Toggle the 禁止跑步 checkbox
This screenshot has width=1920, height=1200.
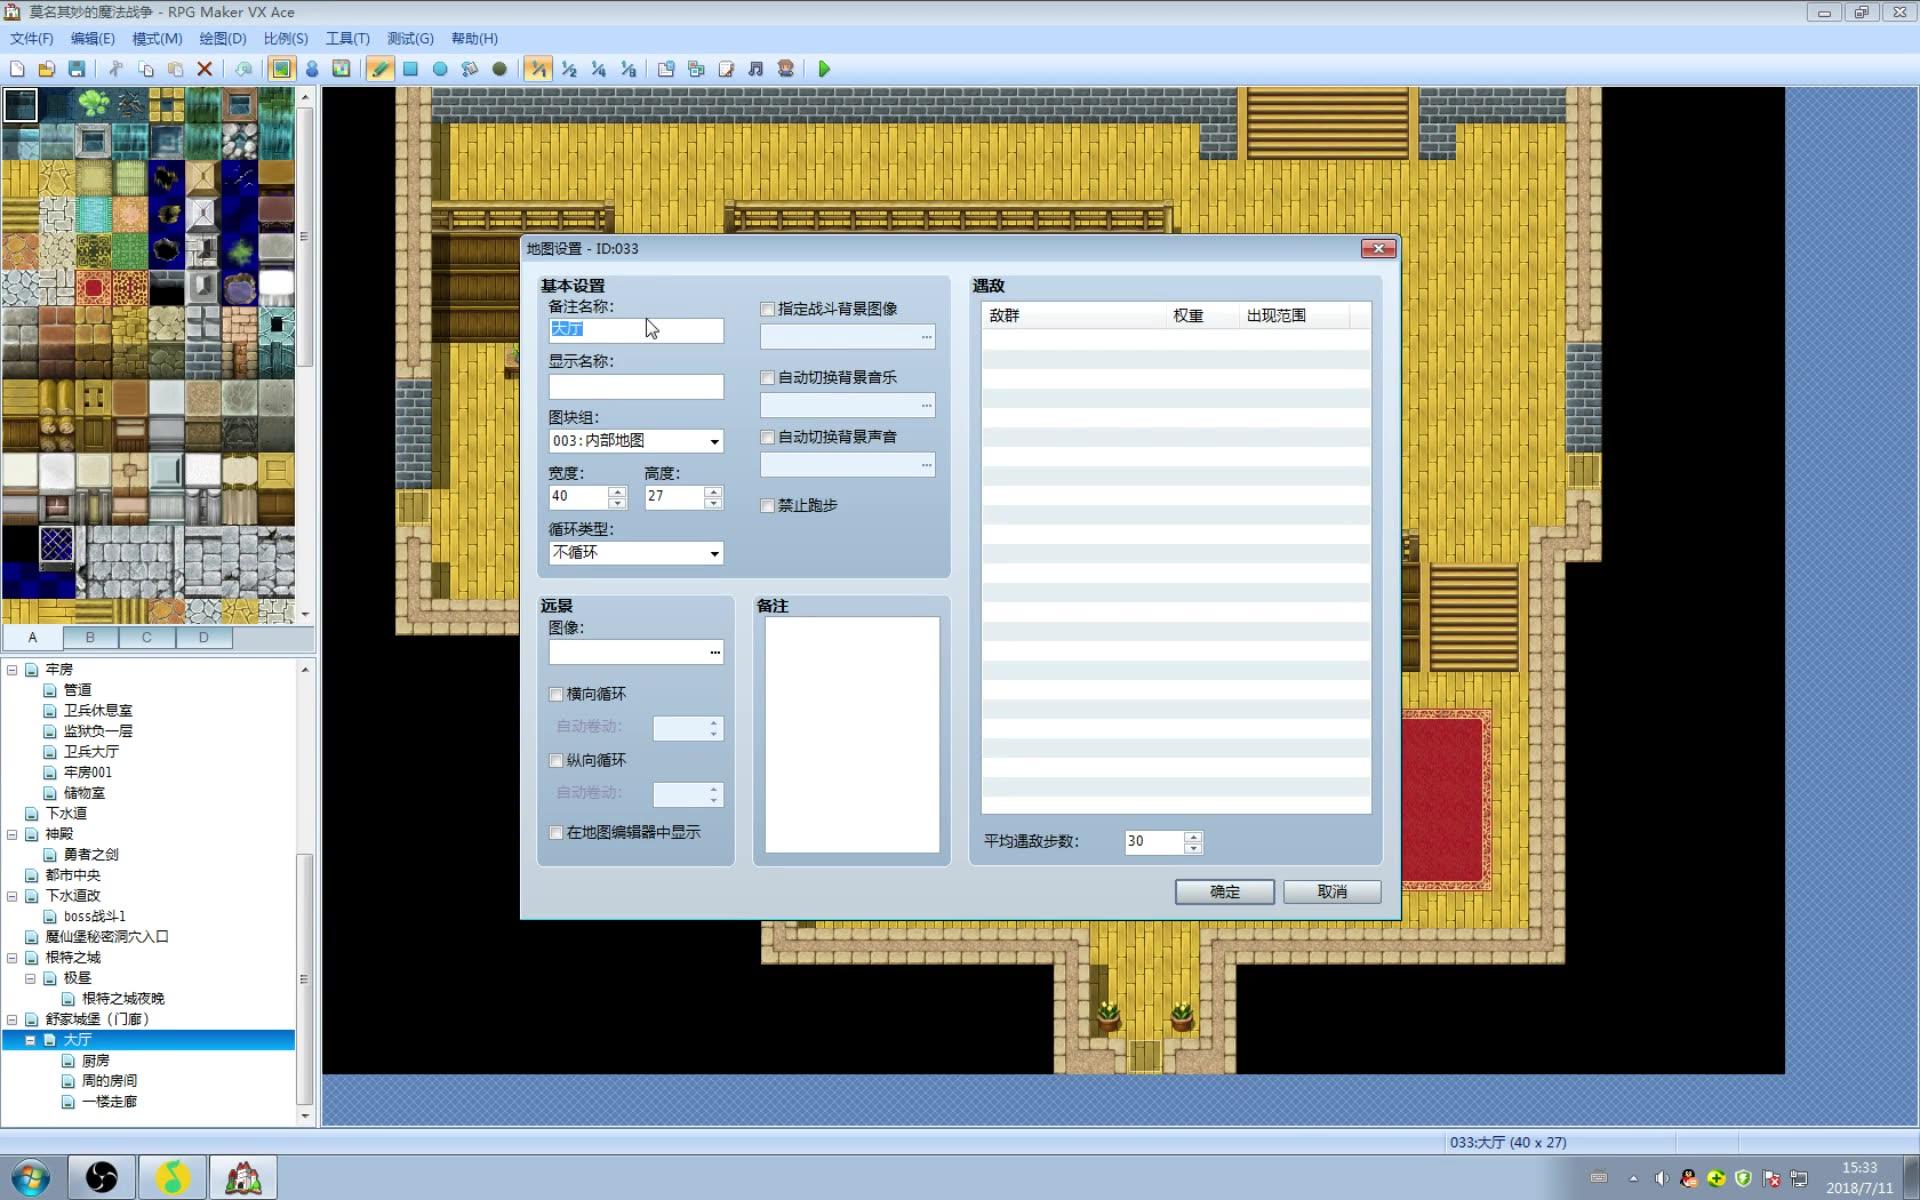click(767, 506)
